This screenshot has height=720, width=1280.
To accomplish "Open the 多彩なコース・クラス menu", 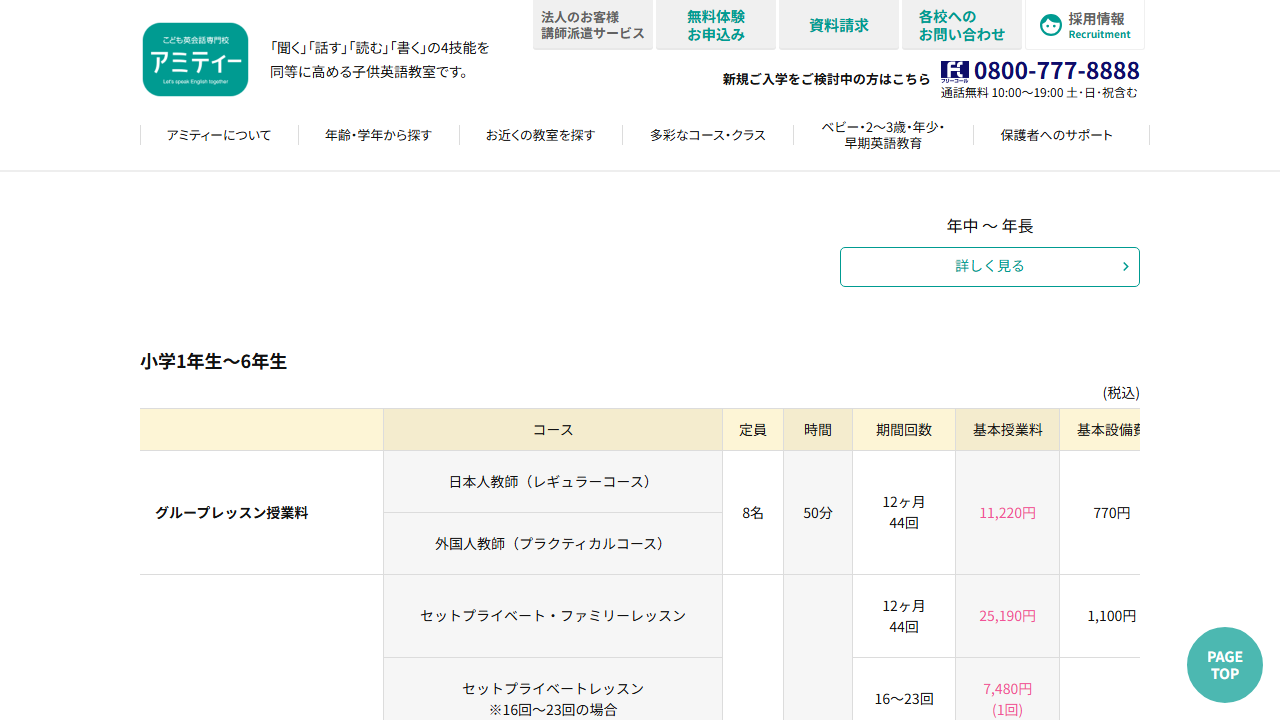I will 708,135.
